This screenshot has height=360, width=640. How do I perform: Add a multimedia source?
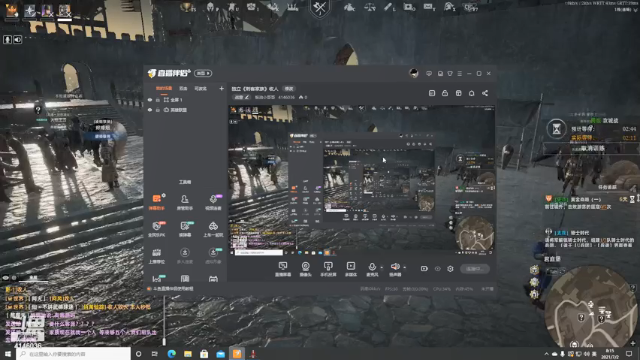click(x=351, y=269)
